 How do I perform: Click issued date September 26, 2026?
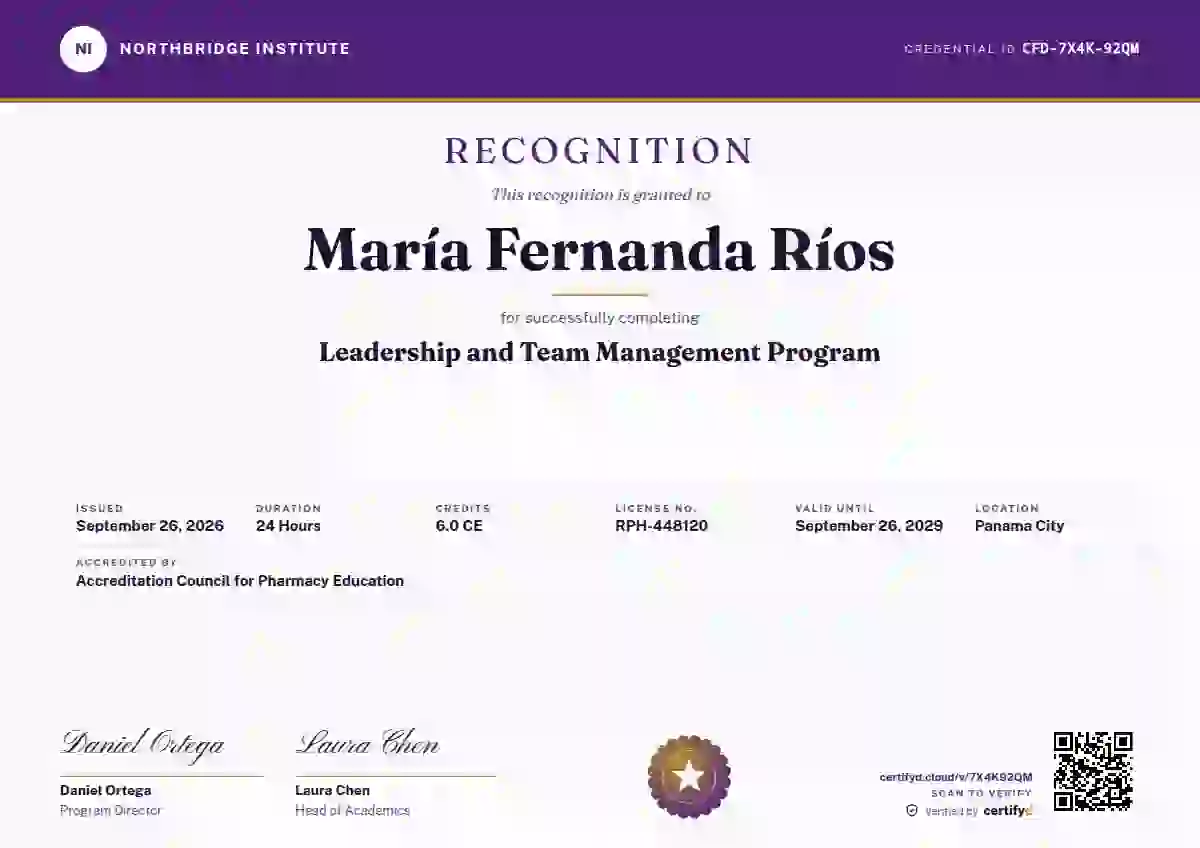[150, 526]
